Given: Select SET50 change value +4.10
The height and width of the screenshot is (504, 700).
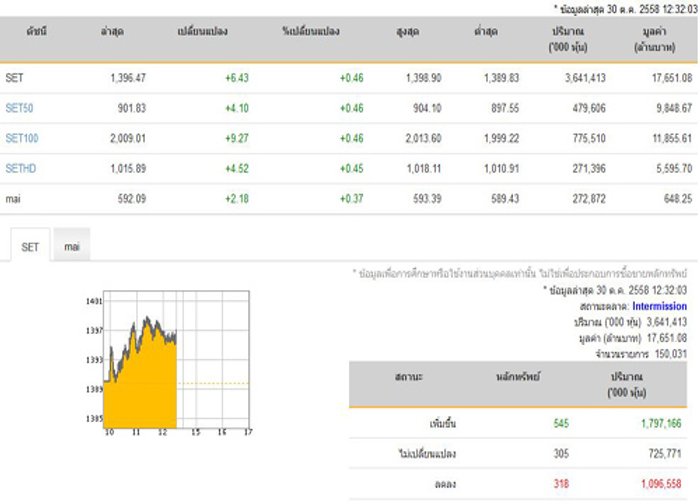Looking at the screenshot, I should click(x=237, y=108).
